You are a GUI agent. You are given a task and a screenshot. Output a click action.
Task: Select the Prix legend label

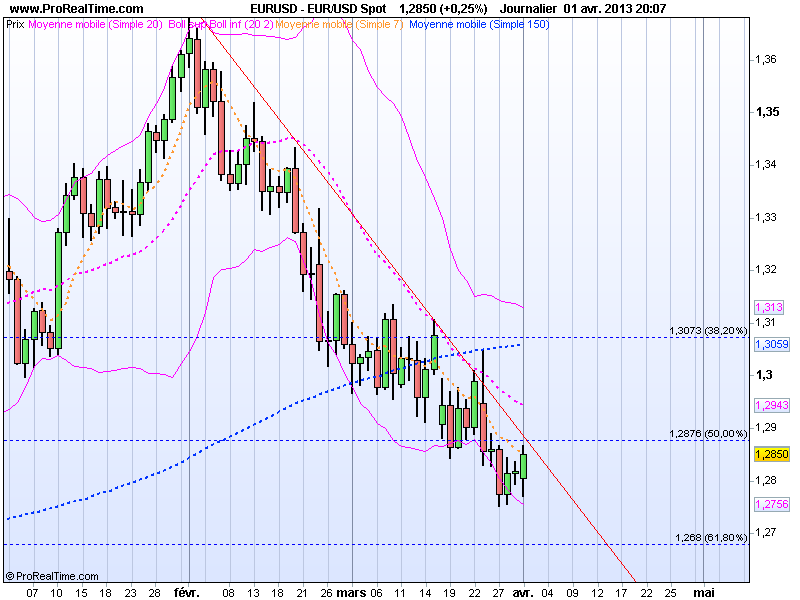coord(15,24)
